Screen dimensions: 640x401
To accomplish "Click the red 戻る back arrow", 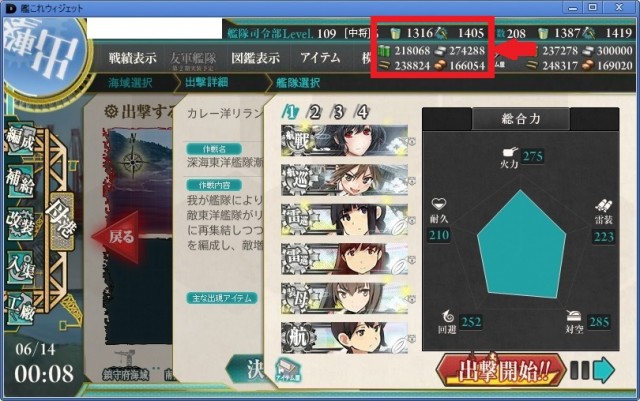I will [x=117, y=237].
